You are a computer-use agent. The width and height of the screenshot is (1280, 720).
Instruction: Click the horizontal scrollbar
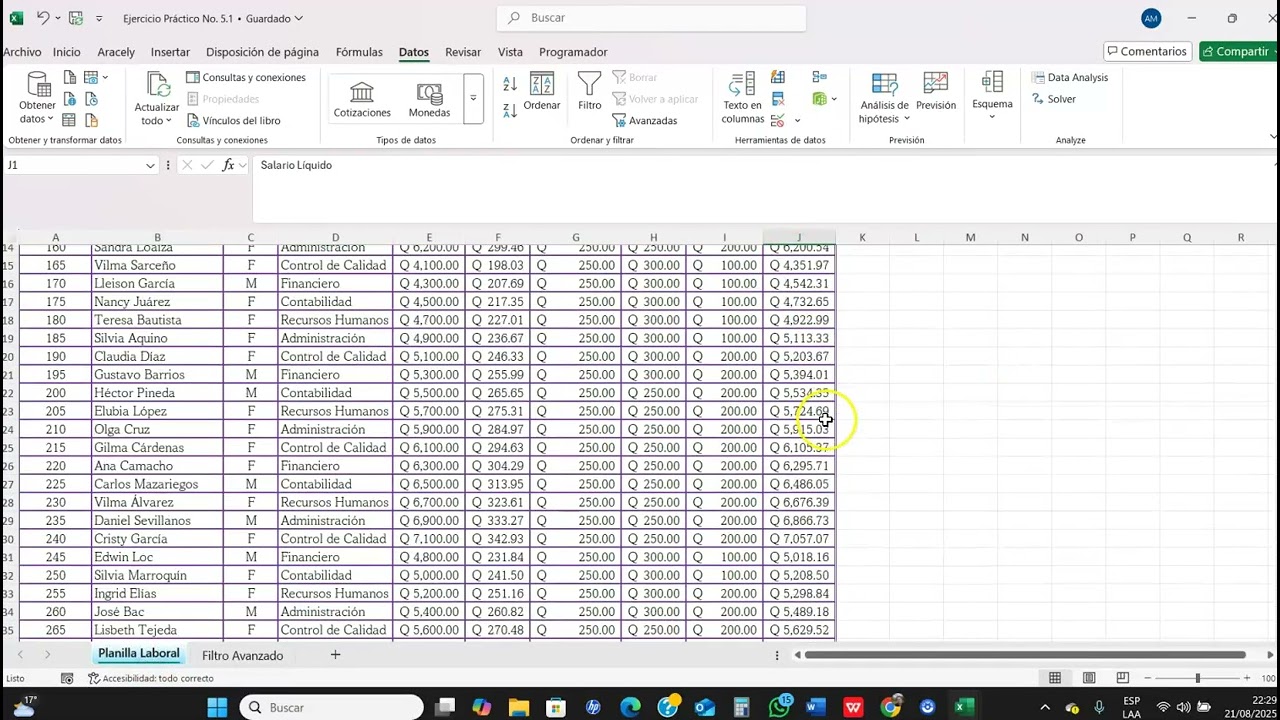(x=1025, y=655)
